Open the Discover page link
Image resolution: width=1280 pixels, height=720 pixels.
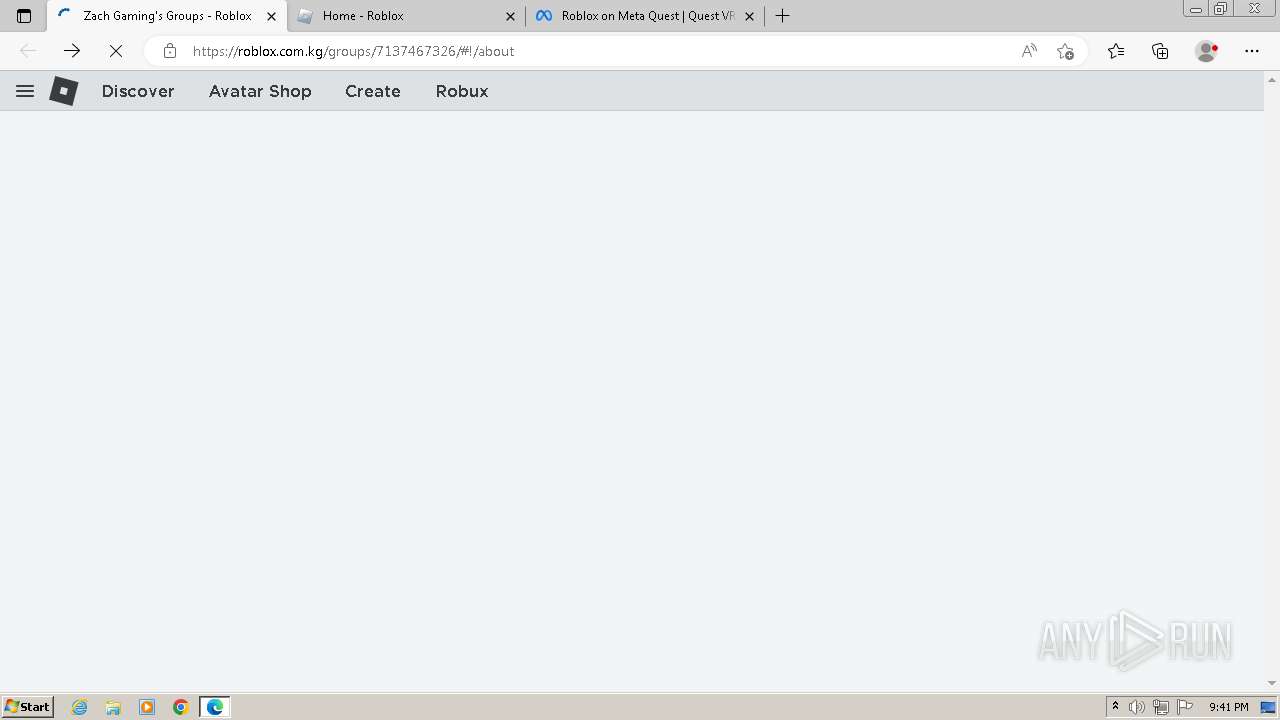[138, 91]
